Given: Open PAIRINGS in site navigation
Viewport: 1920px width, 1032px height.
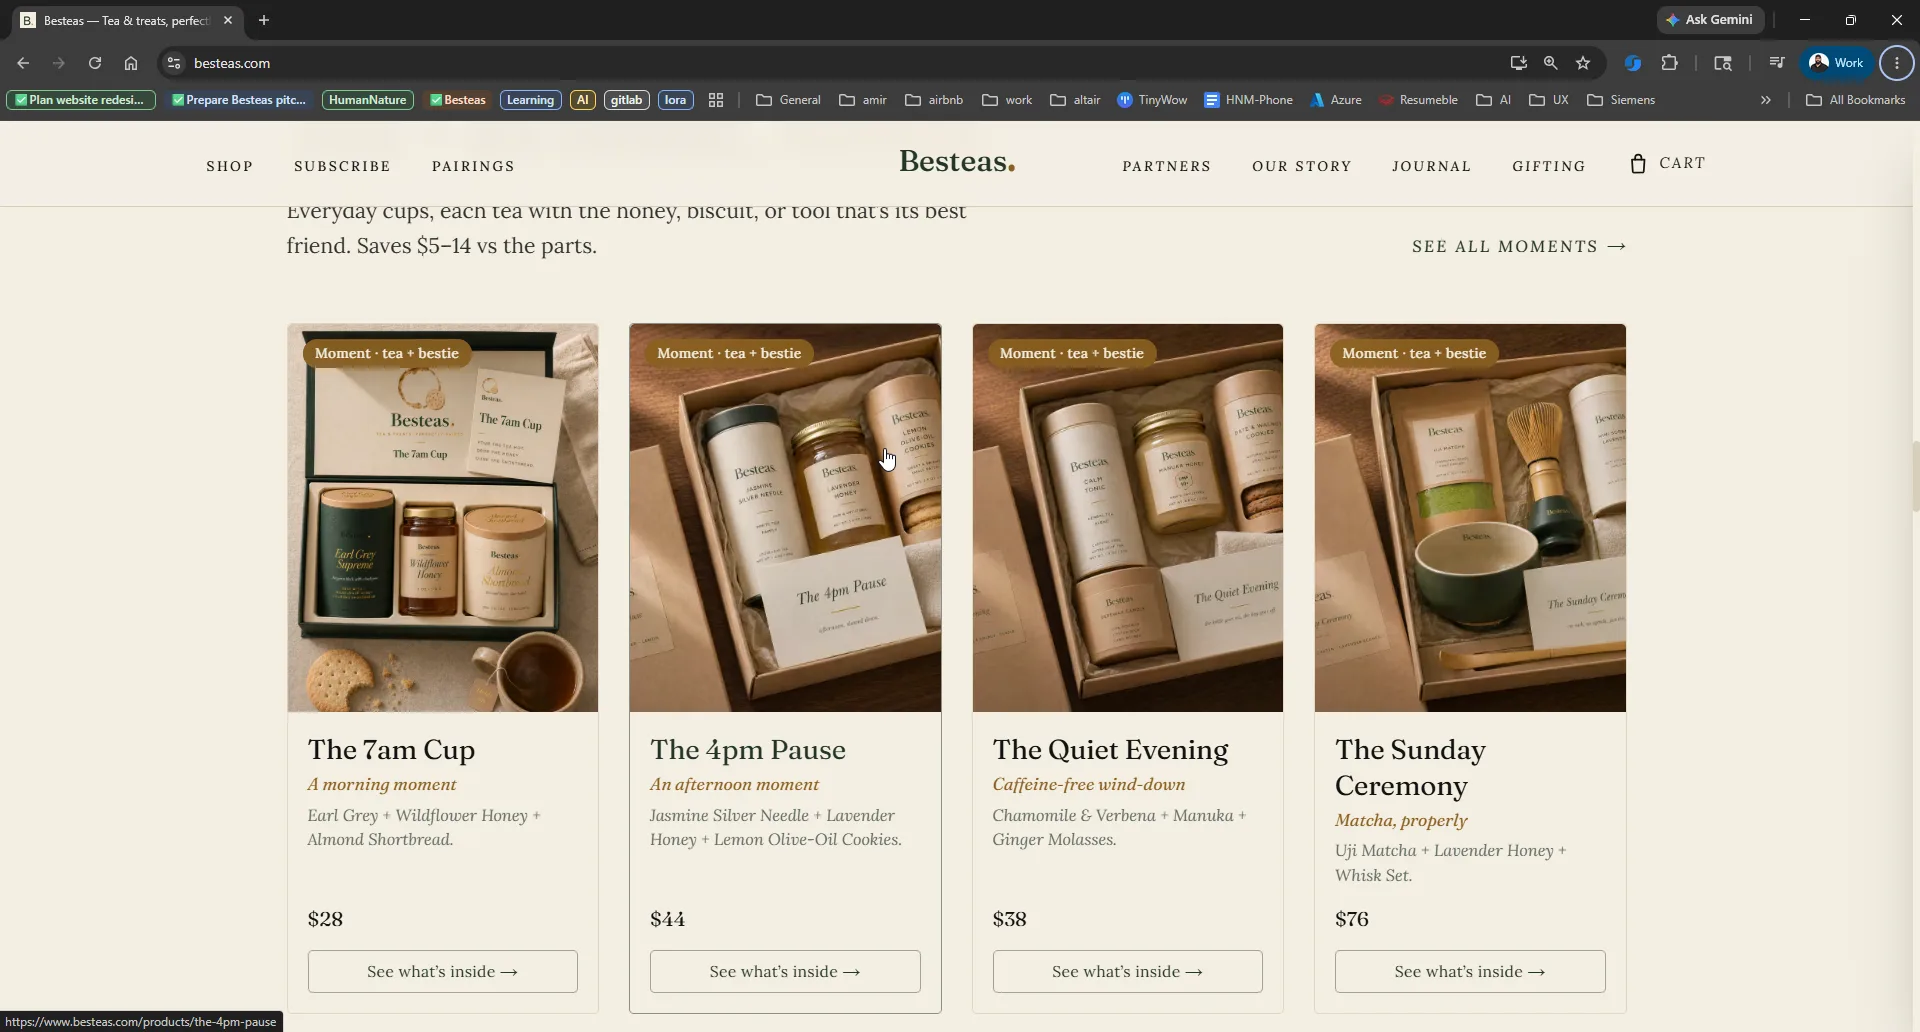Looking at the screenshot, I should (473, 166).
